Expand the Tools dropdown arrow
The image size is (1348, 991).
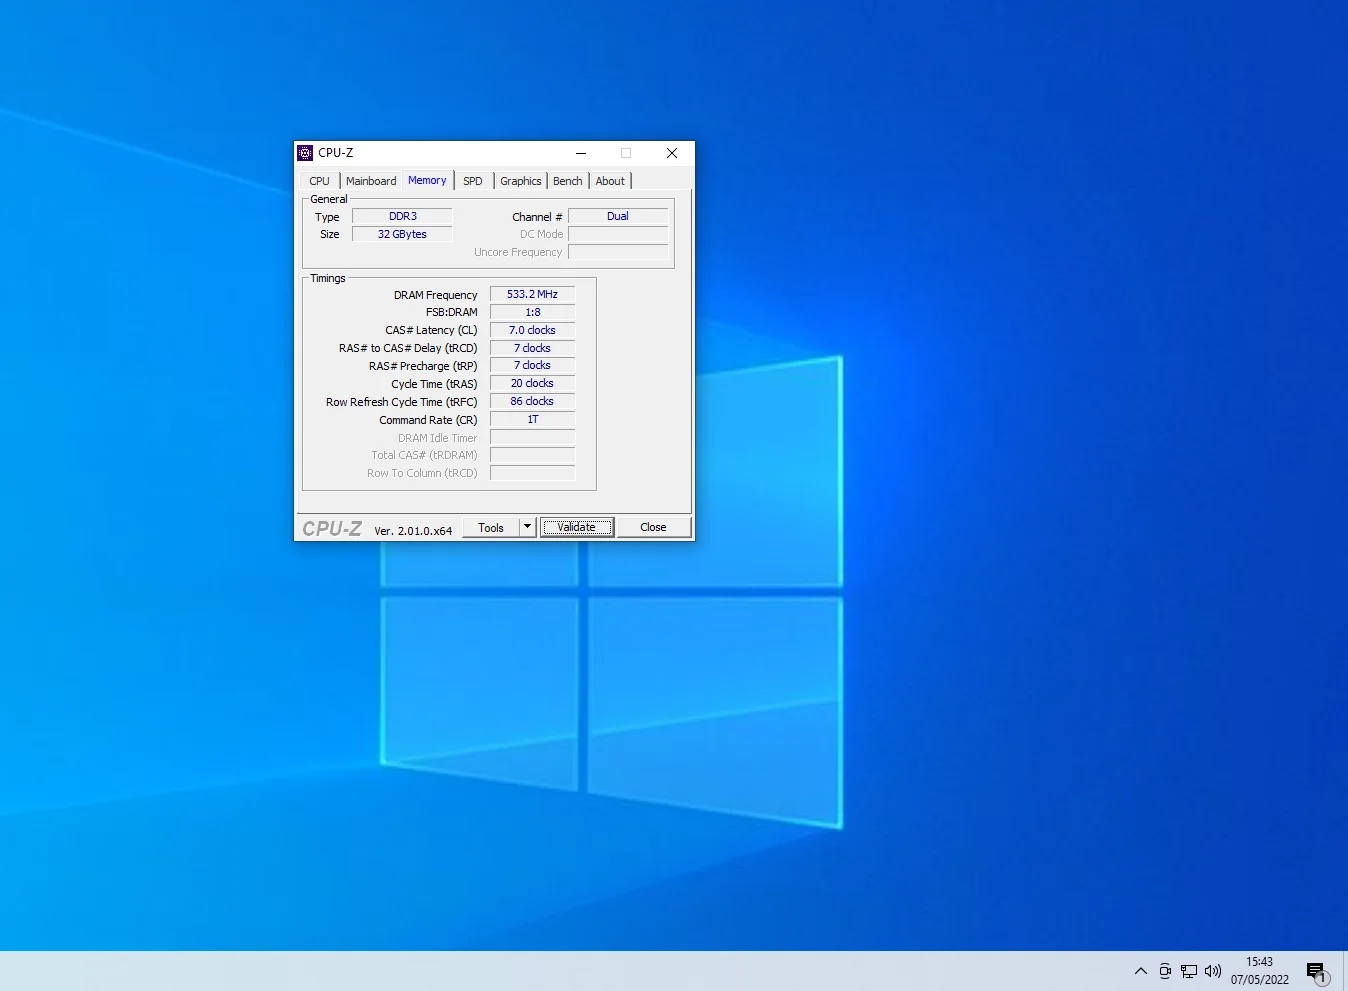pos(528,527)
